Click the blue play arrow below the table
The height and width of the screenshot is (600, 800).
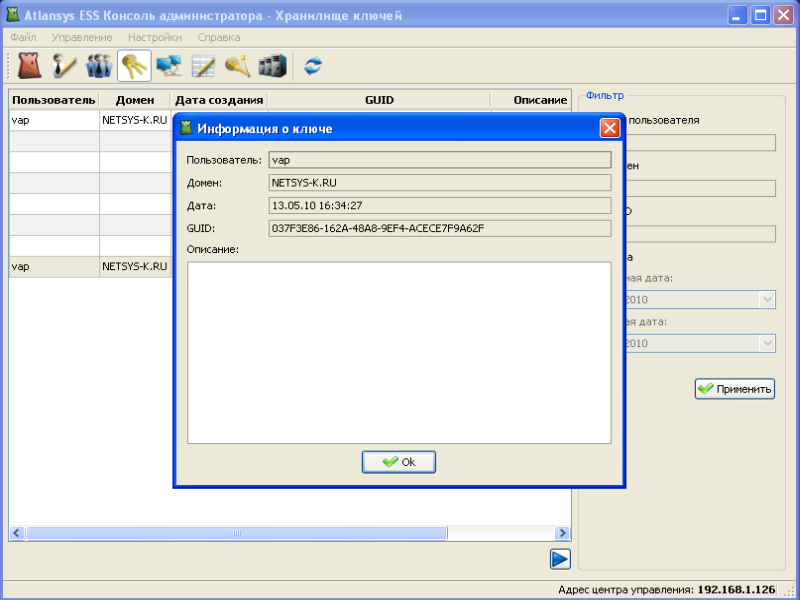click(x=560, y=559)
